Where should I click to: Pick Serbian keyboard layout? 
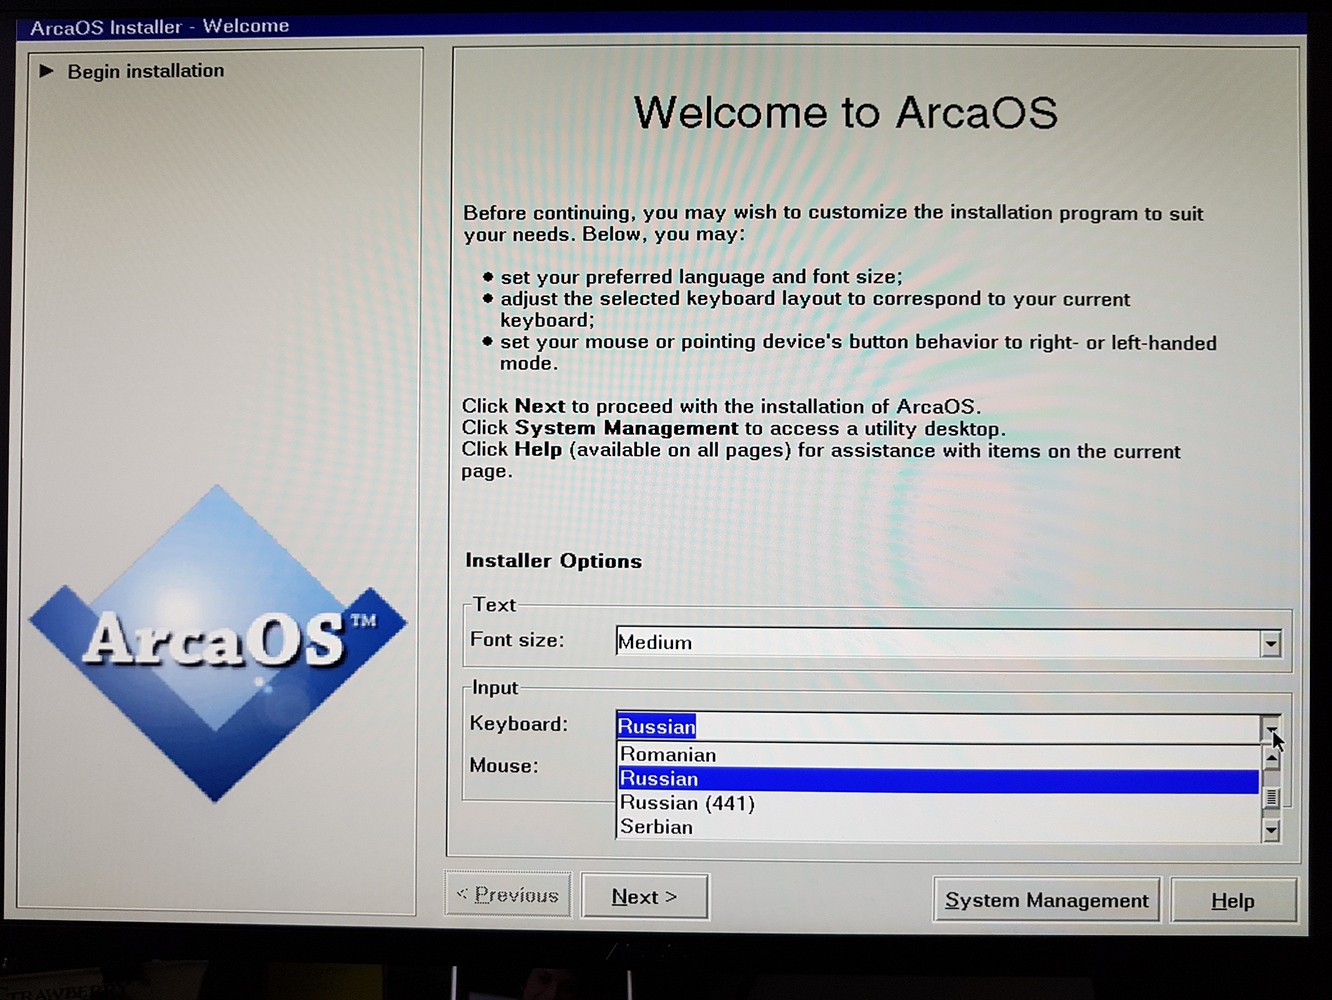point(937,827)
